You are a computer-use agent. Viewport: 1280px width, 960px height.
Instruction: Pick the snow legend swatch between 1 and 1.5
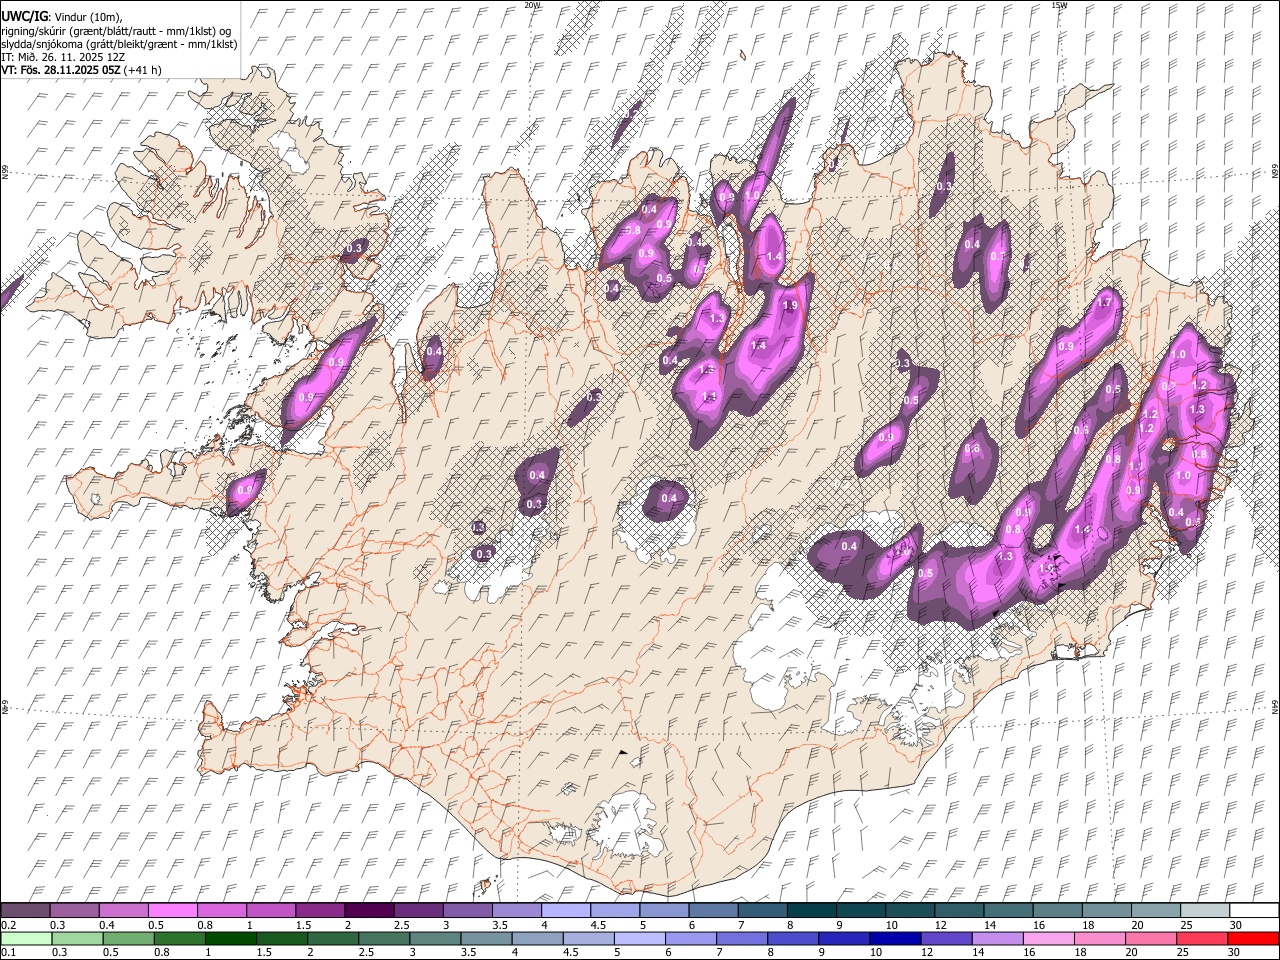(x=270, y=910)
